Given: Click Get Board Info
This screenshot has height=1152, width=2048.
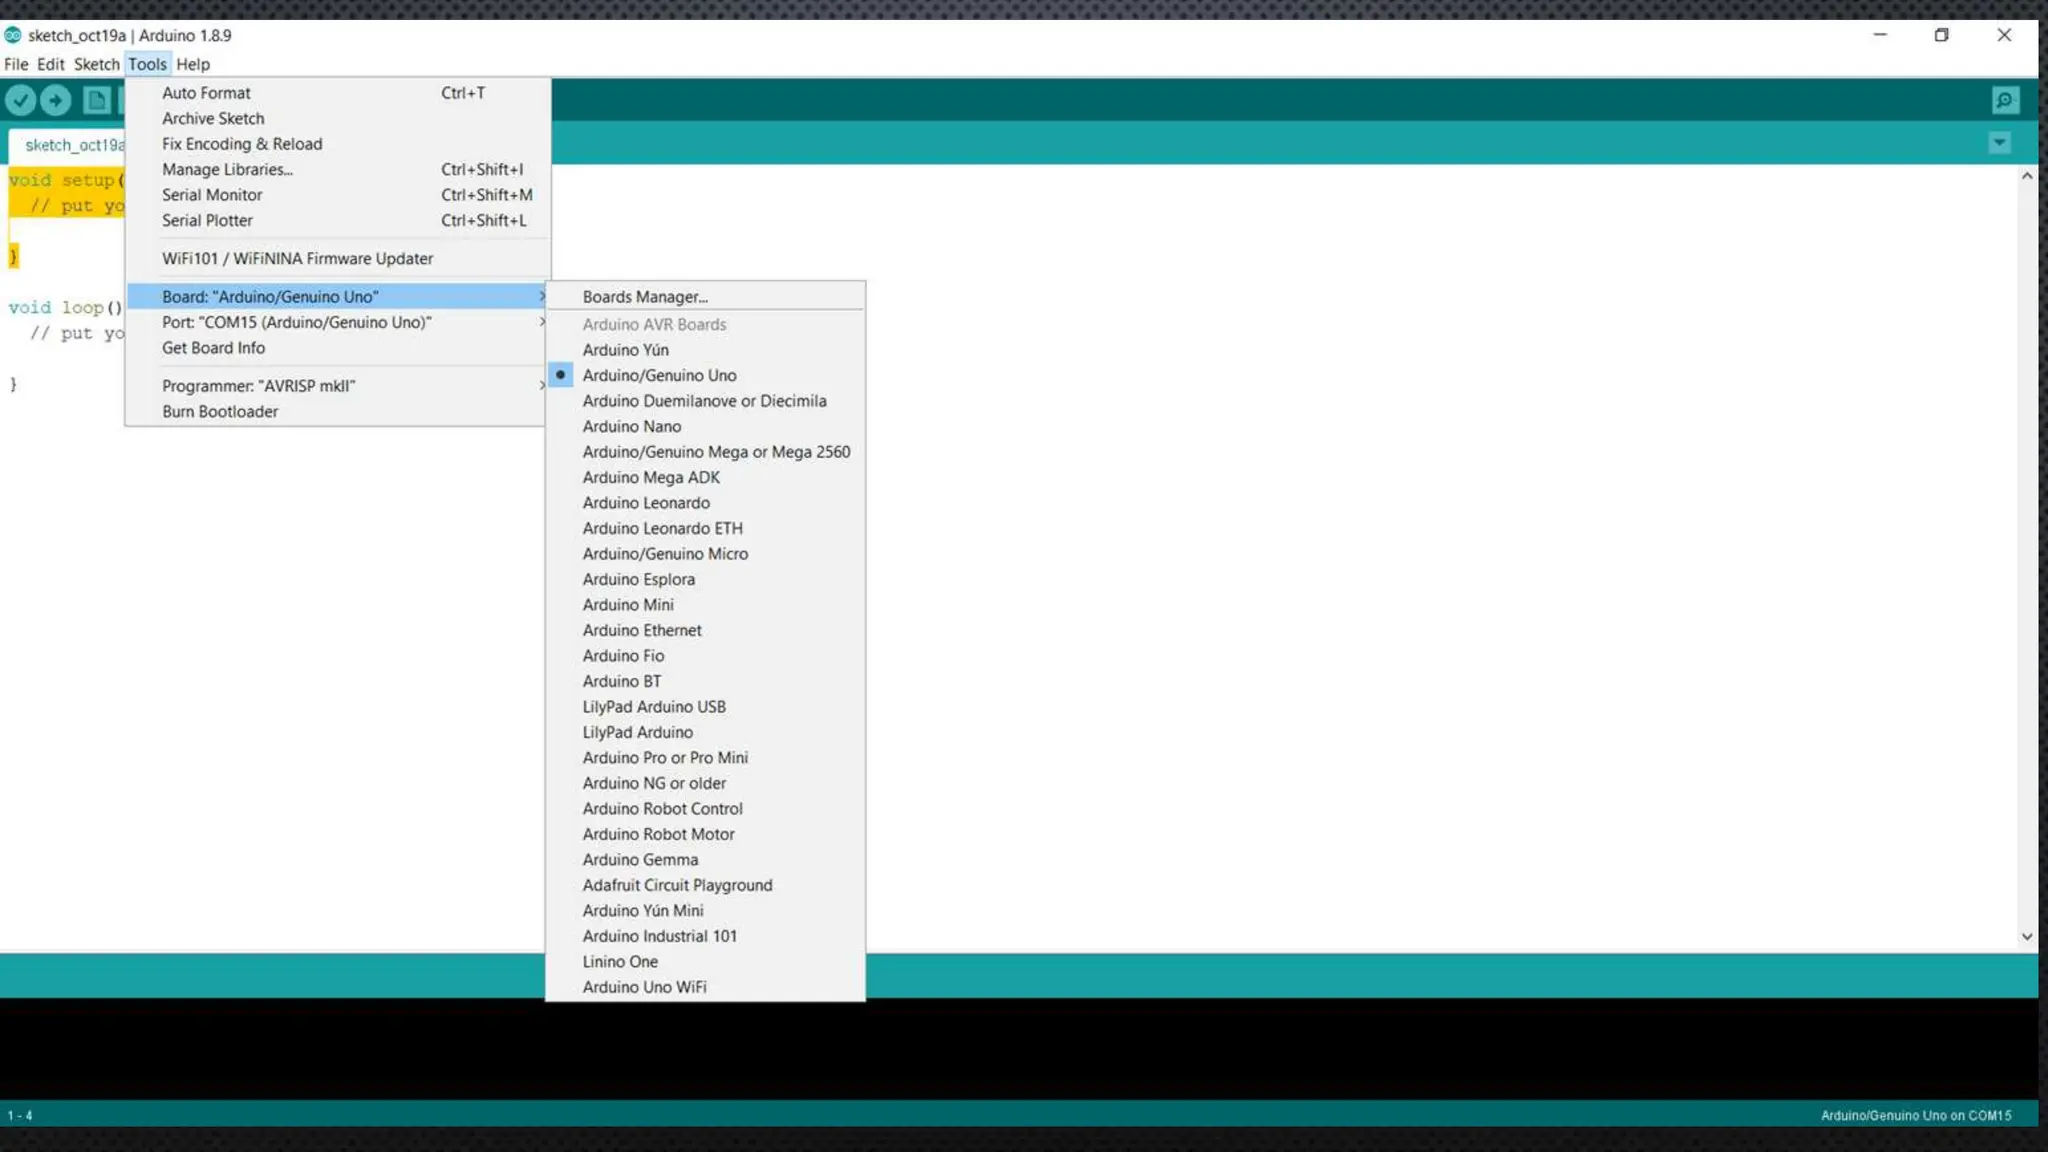Looking at the screenshot, I should (338, 348).
